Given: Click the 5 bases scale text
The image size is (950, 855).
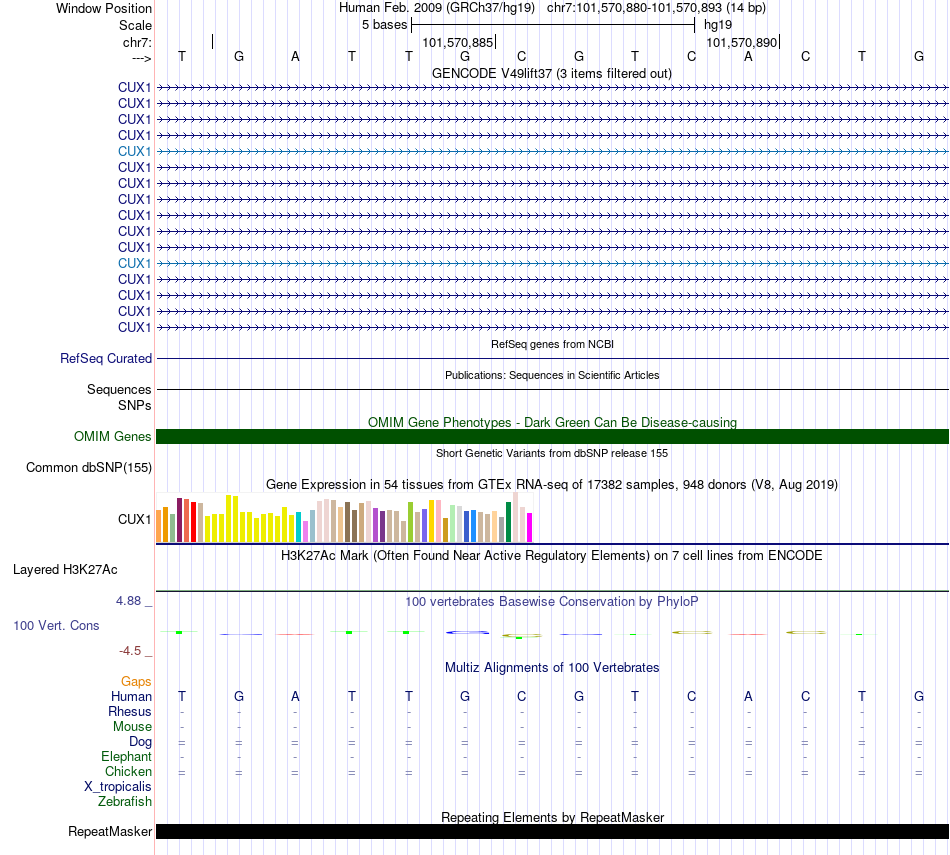Looking at the screenshot, I should coord(385,25).
